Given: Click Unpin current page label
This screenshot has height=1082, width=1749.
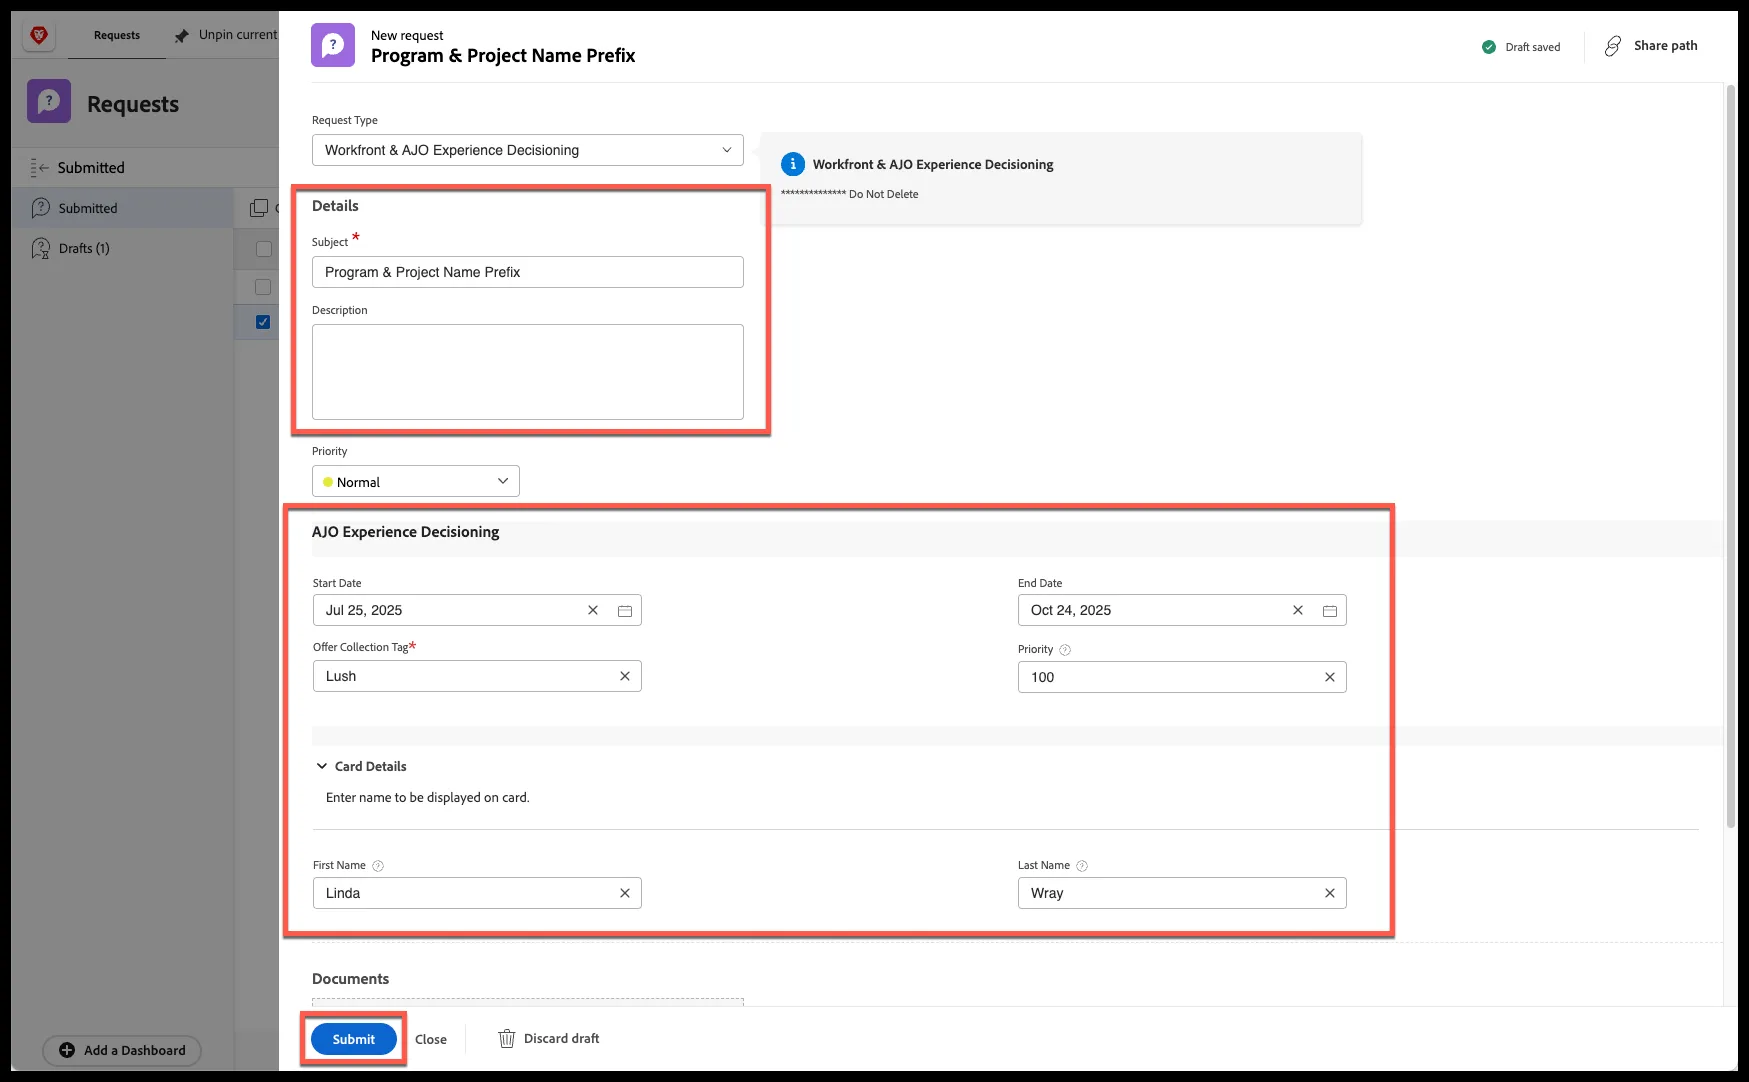Looking at the screenshot, I should click(x=238, y=35).
